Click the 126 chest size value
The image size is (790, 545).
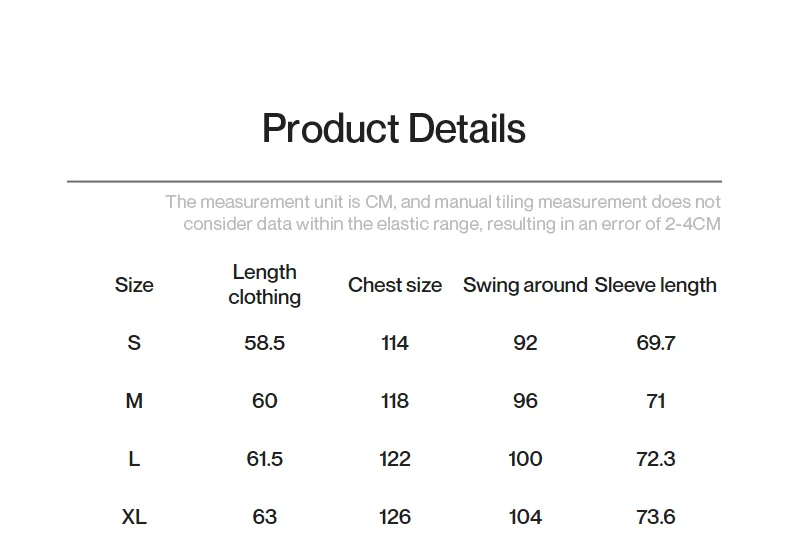coord(394,517)
